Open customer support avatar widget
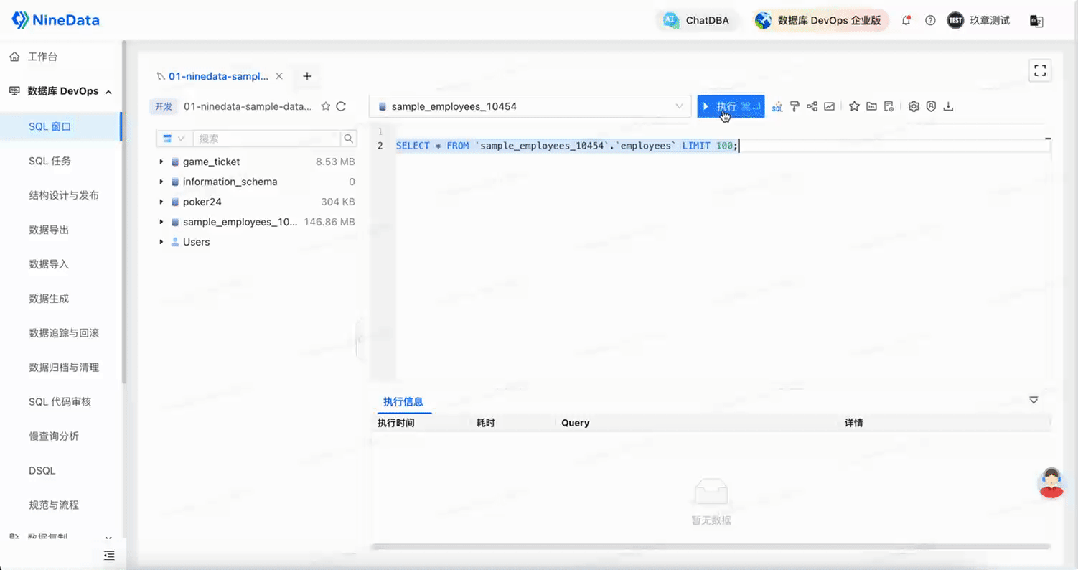 click(x=1051, y=483)
